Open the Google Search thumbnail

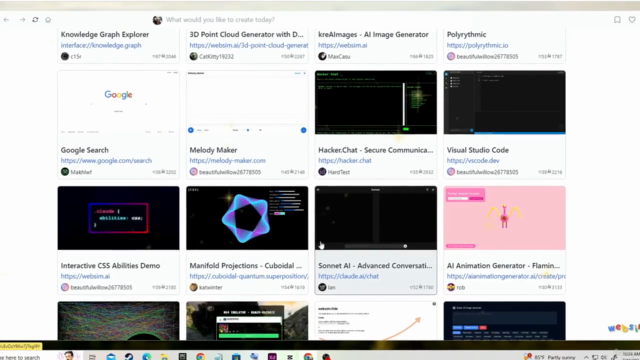118,102
